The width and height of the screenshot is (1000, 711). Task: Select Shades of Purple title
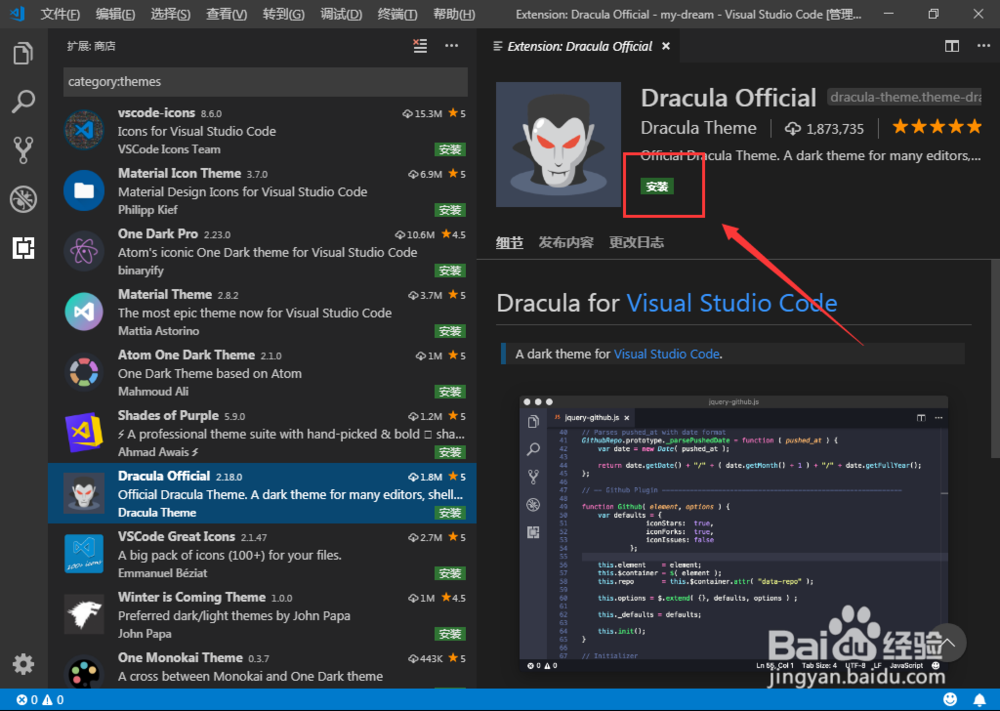(168, 416)
